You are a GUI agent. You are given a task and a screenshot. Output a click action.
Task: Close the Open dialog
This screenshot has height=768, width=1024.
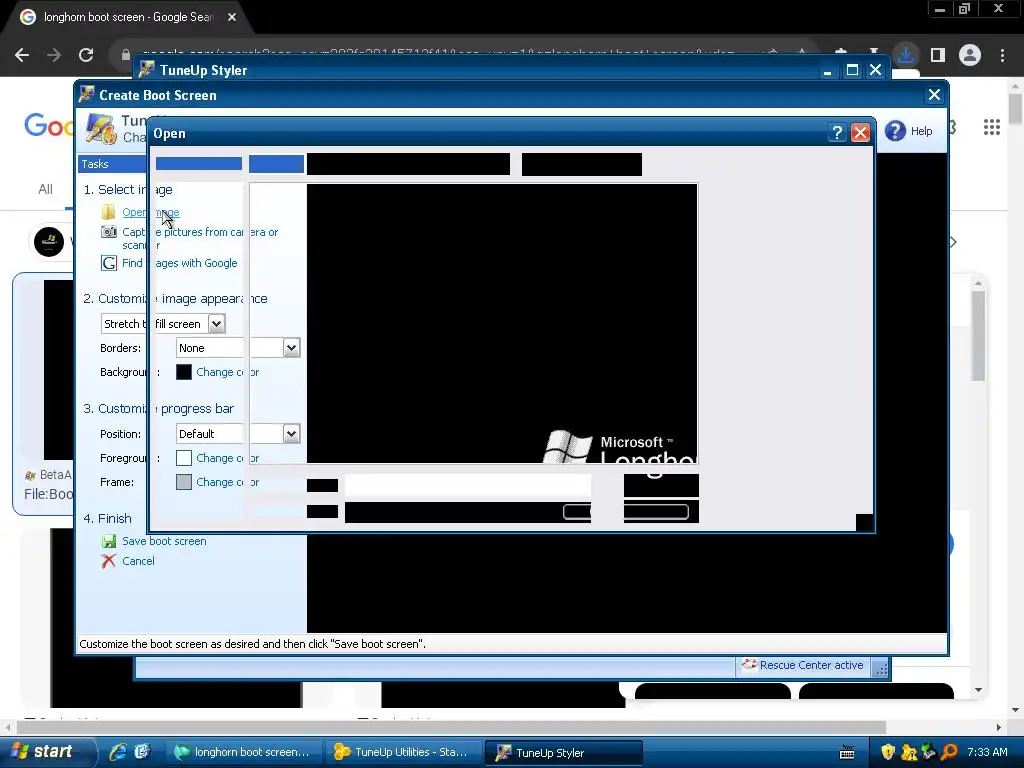(x=860, y=133)
